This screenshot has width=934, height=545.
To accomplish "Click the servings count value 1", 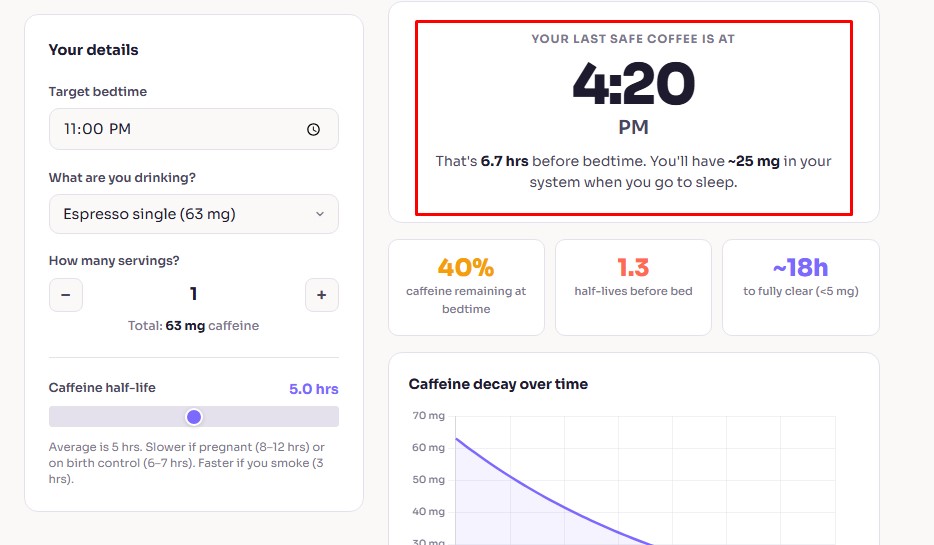I will (194, 294).
